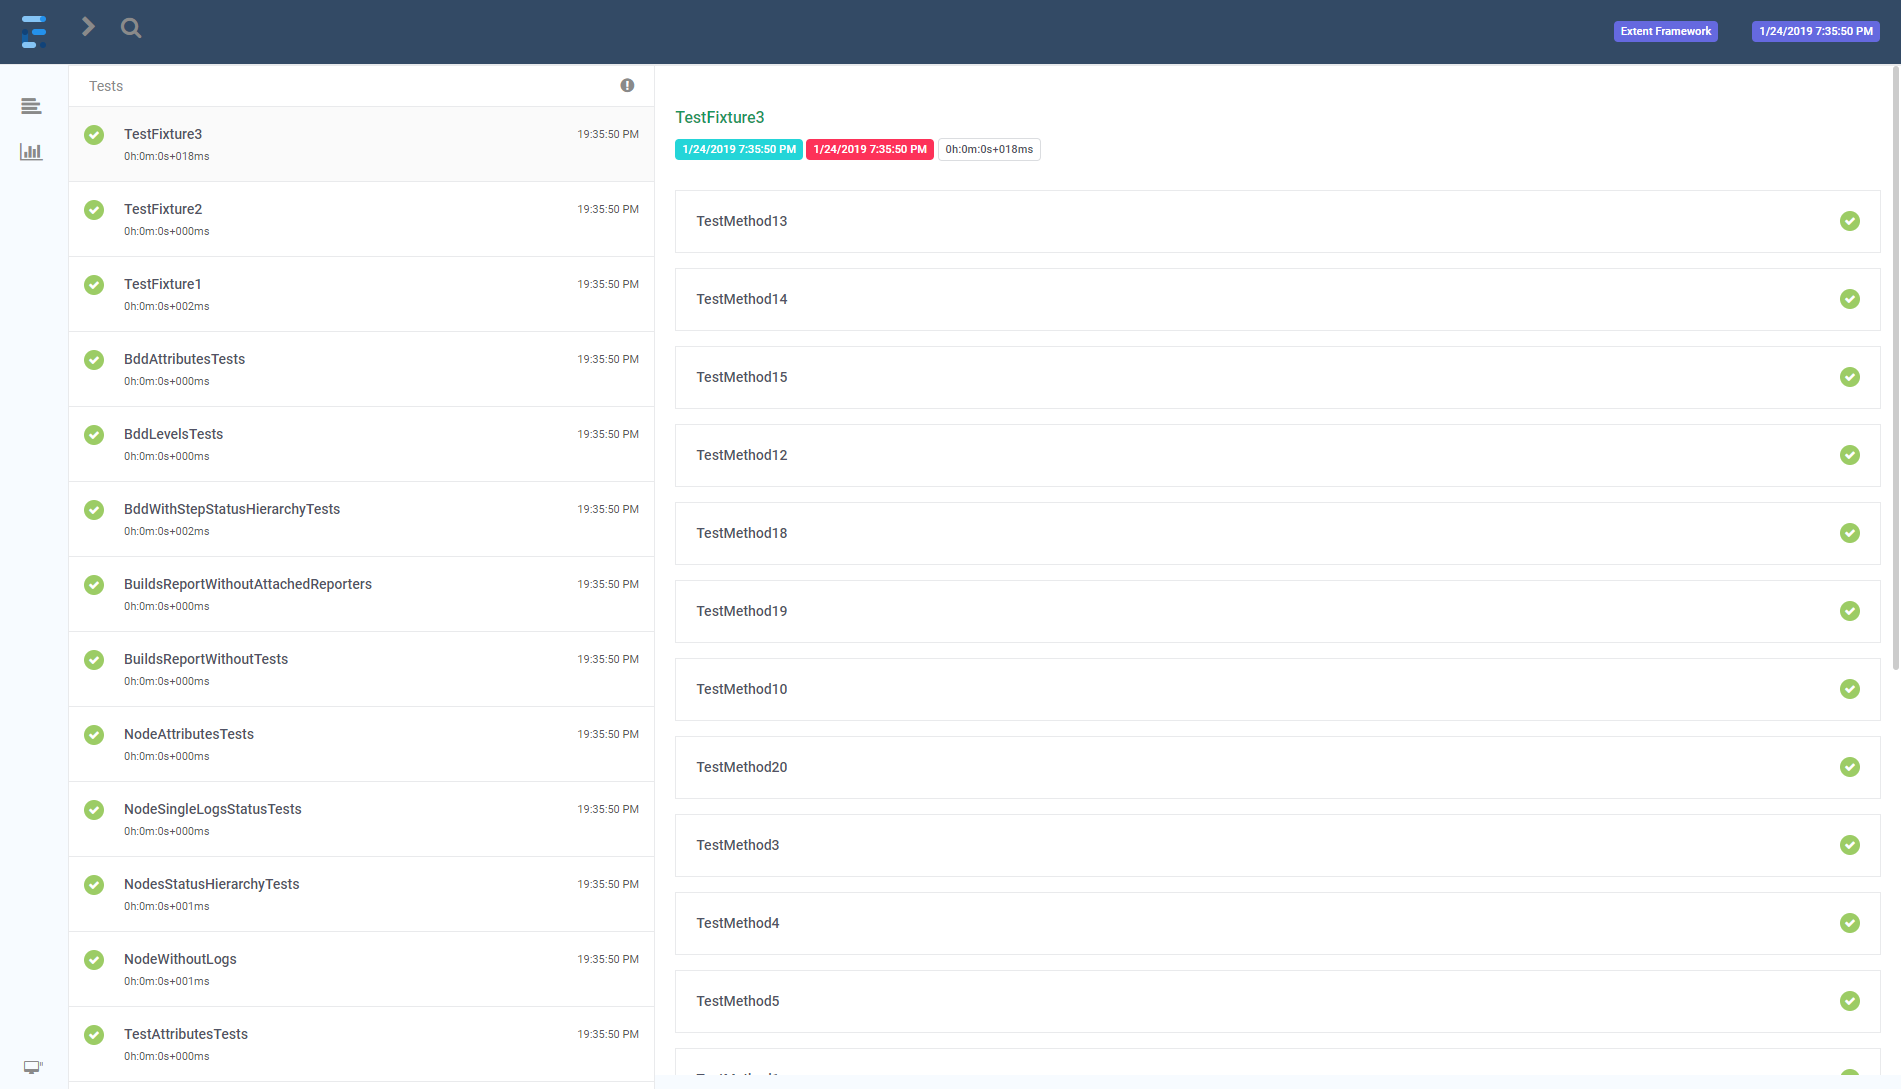Click TestMethod13 pass status icon
This screenshot has height=1089, width=1901.
pos(1849,221)
